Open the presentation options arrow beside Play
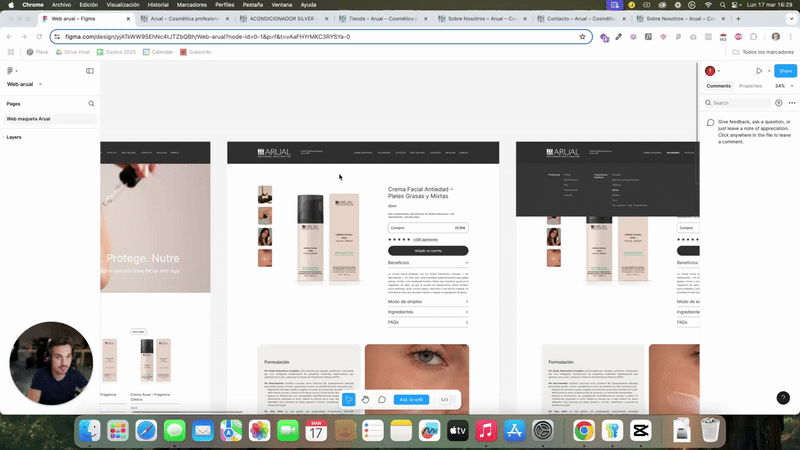This screenshot has width=800, height=450. (x=769, y=71)
